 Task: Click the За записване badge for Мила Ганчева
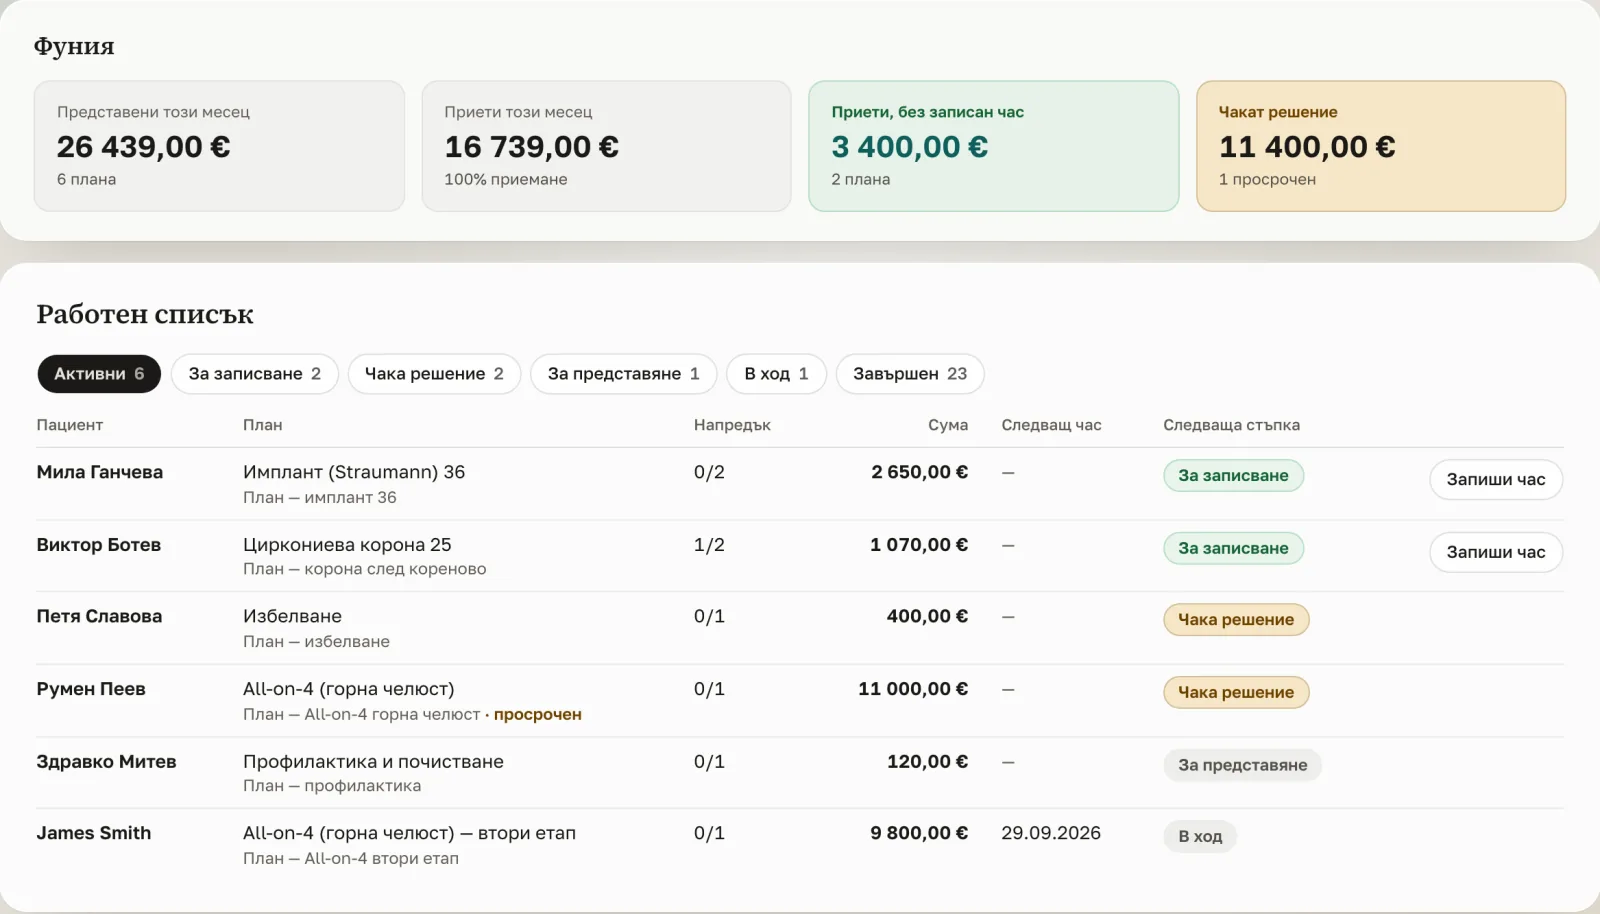click(1233, 476)
